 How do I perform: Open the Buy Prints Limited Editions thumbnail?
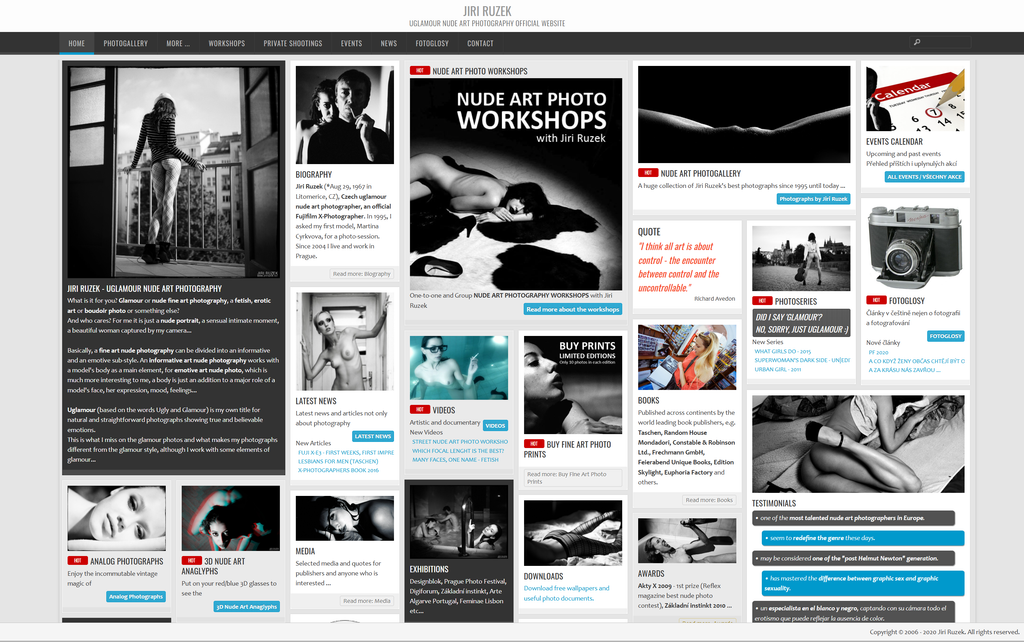[573, 385]
